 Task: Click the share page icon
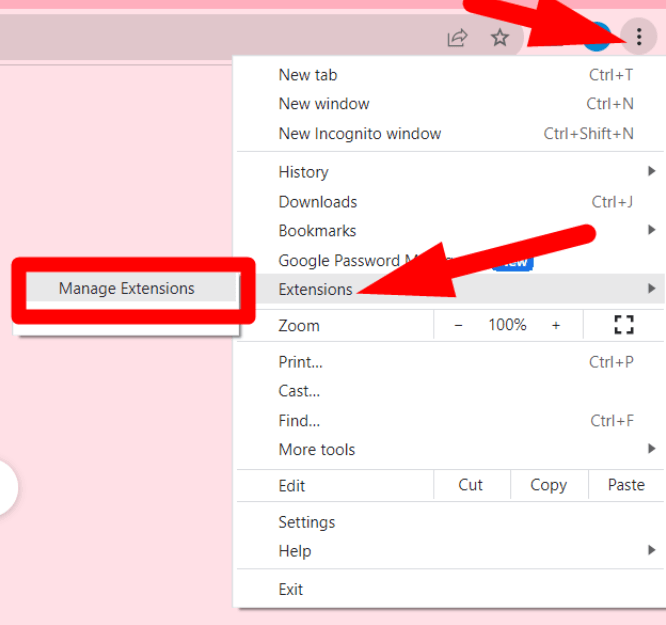pyautogui.click(x=457, y=38)
